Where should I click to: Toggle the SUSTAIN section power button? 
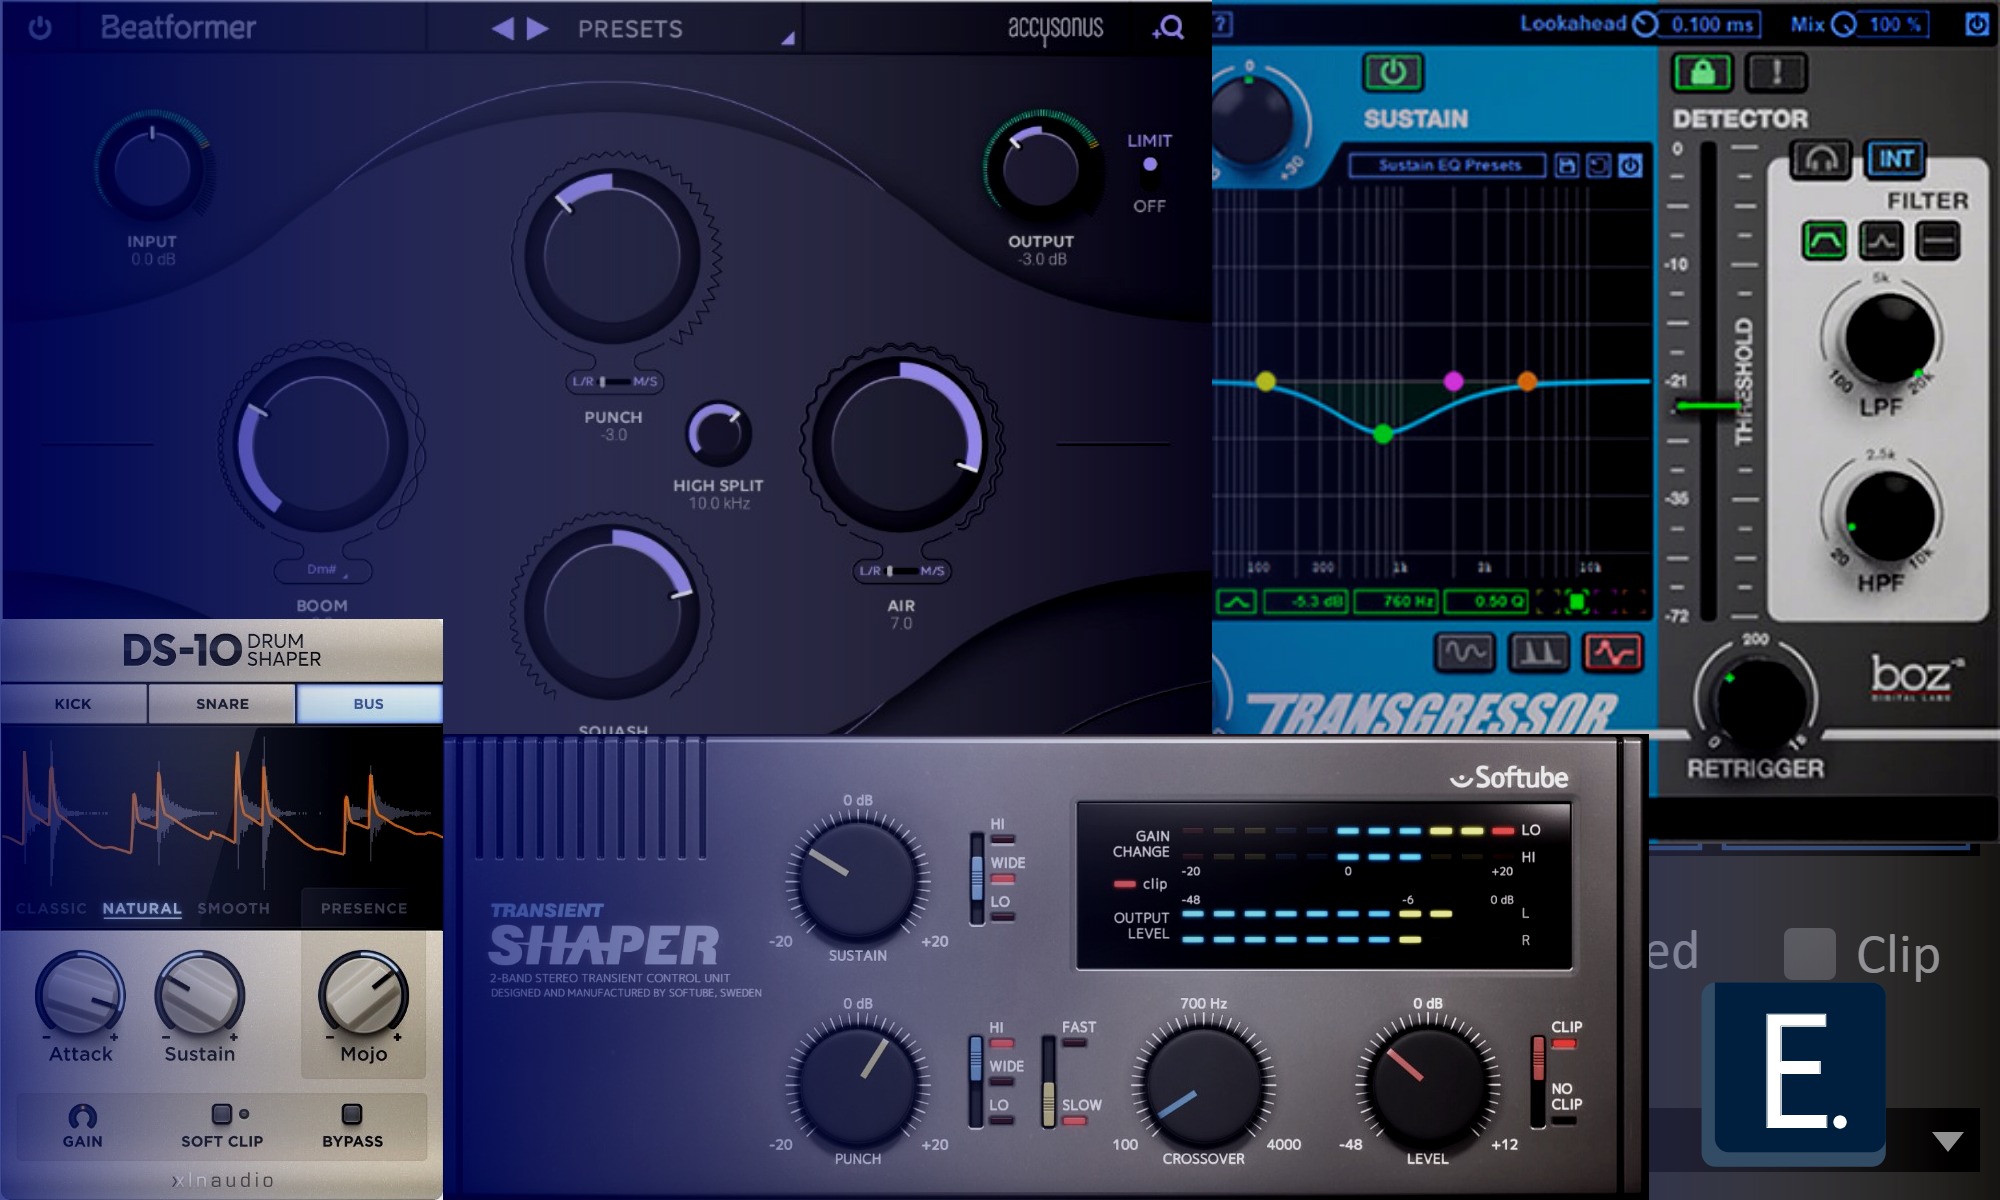coord(1393,73)
